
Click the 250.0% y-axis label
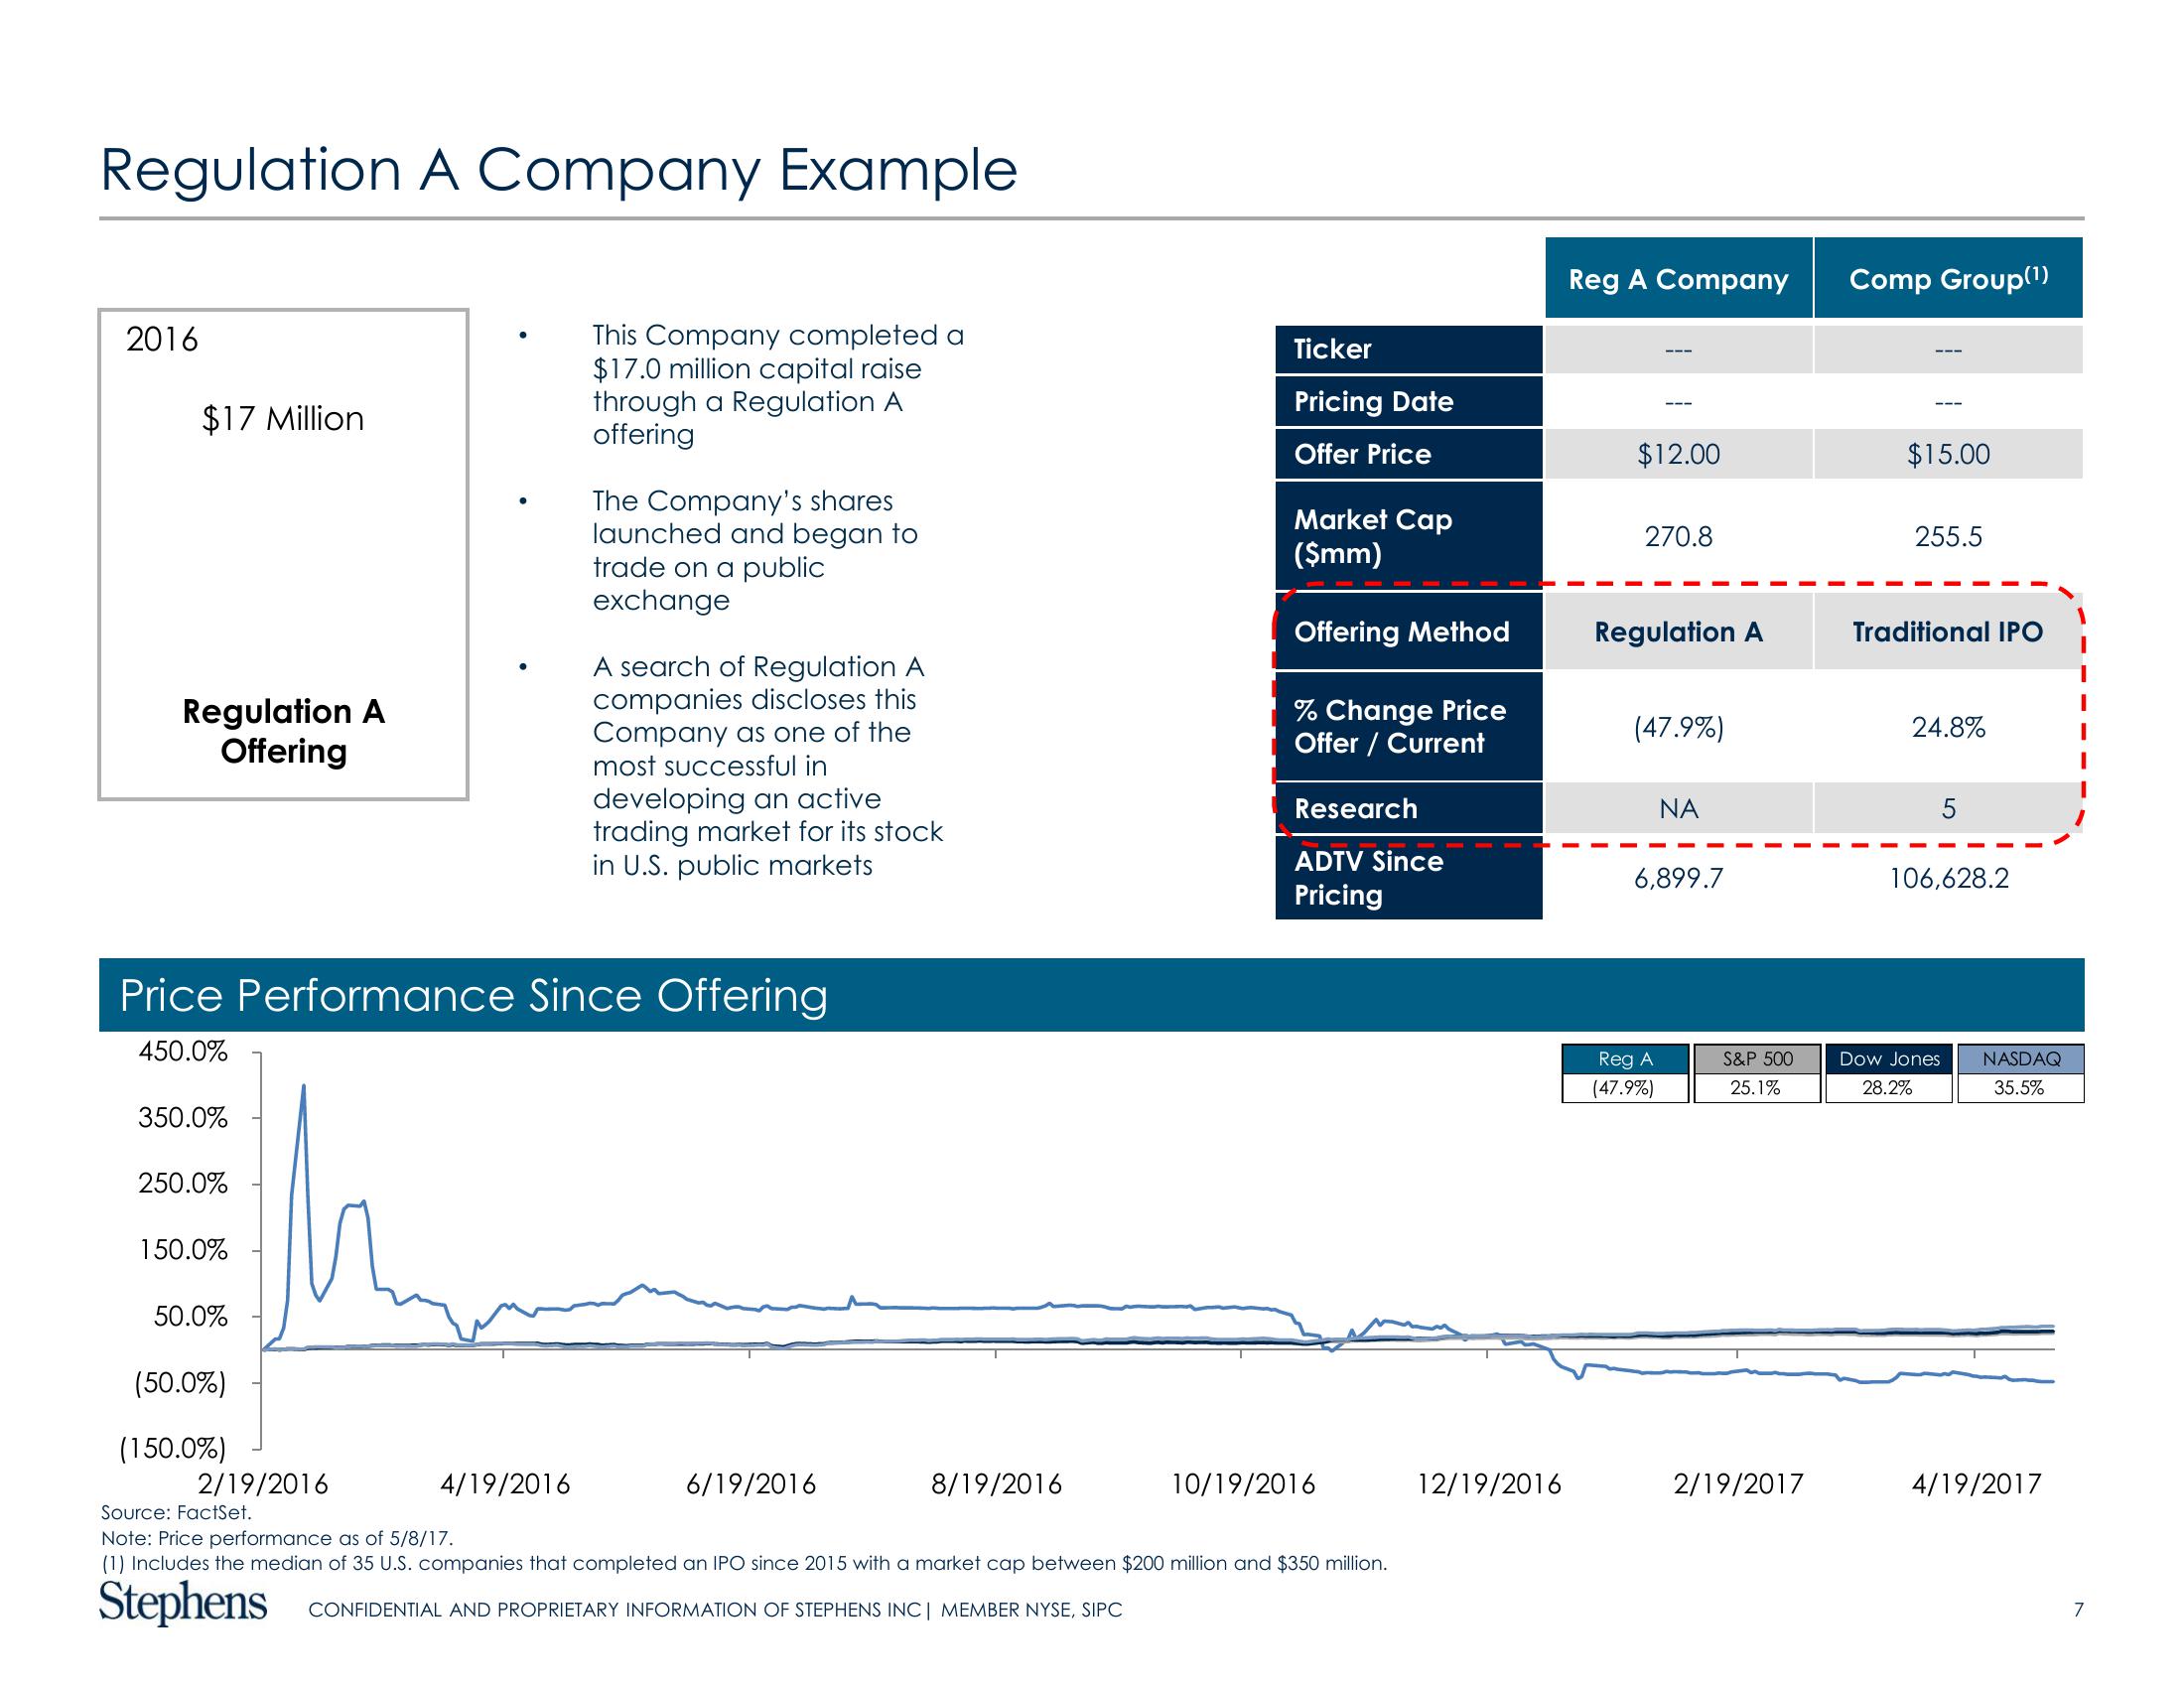click(x=183, y=1184)
